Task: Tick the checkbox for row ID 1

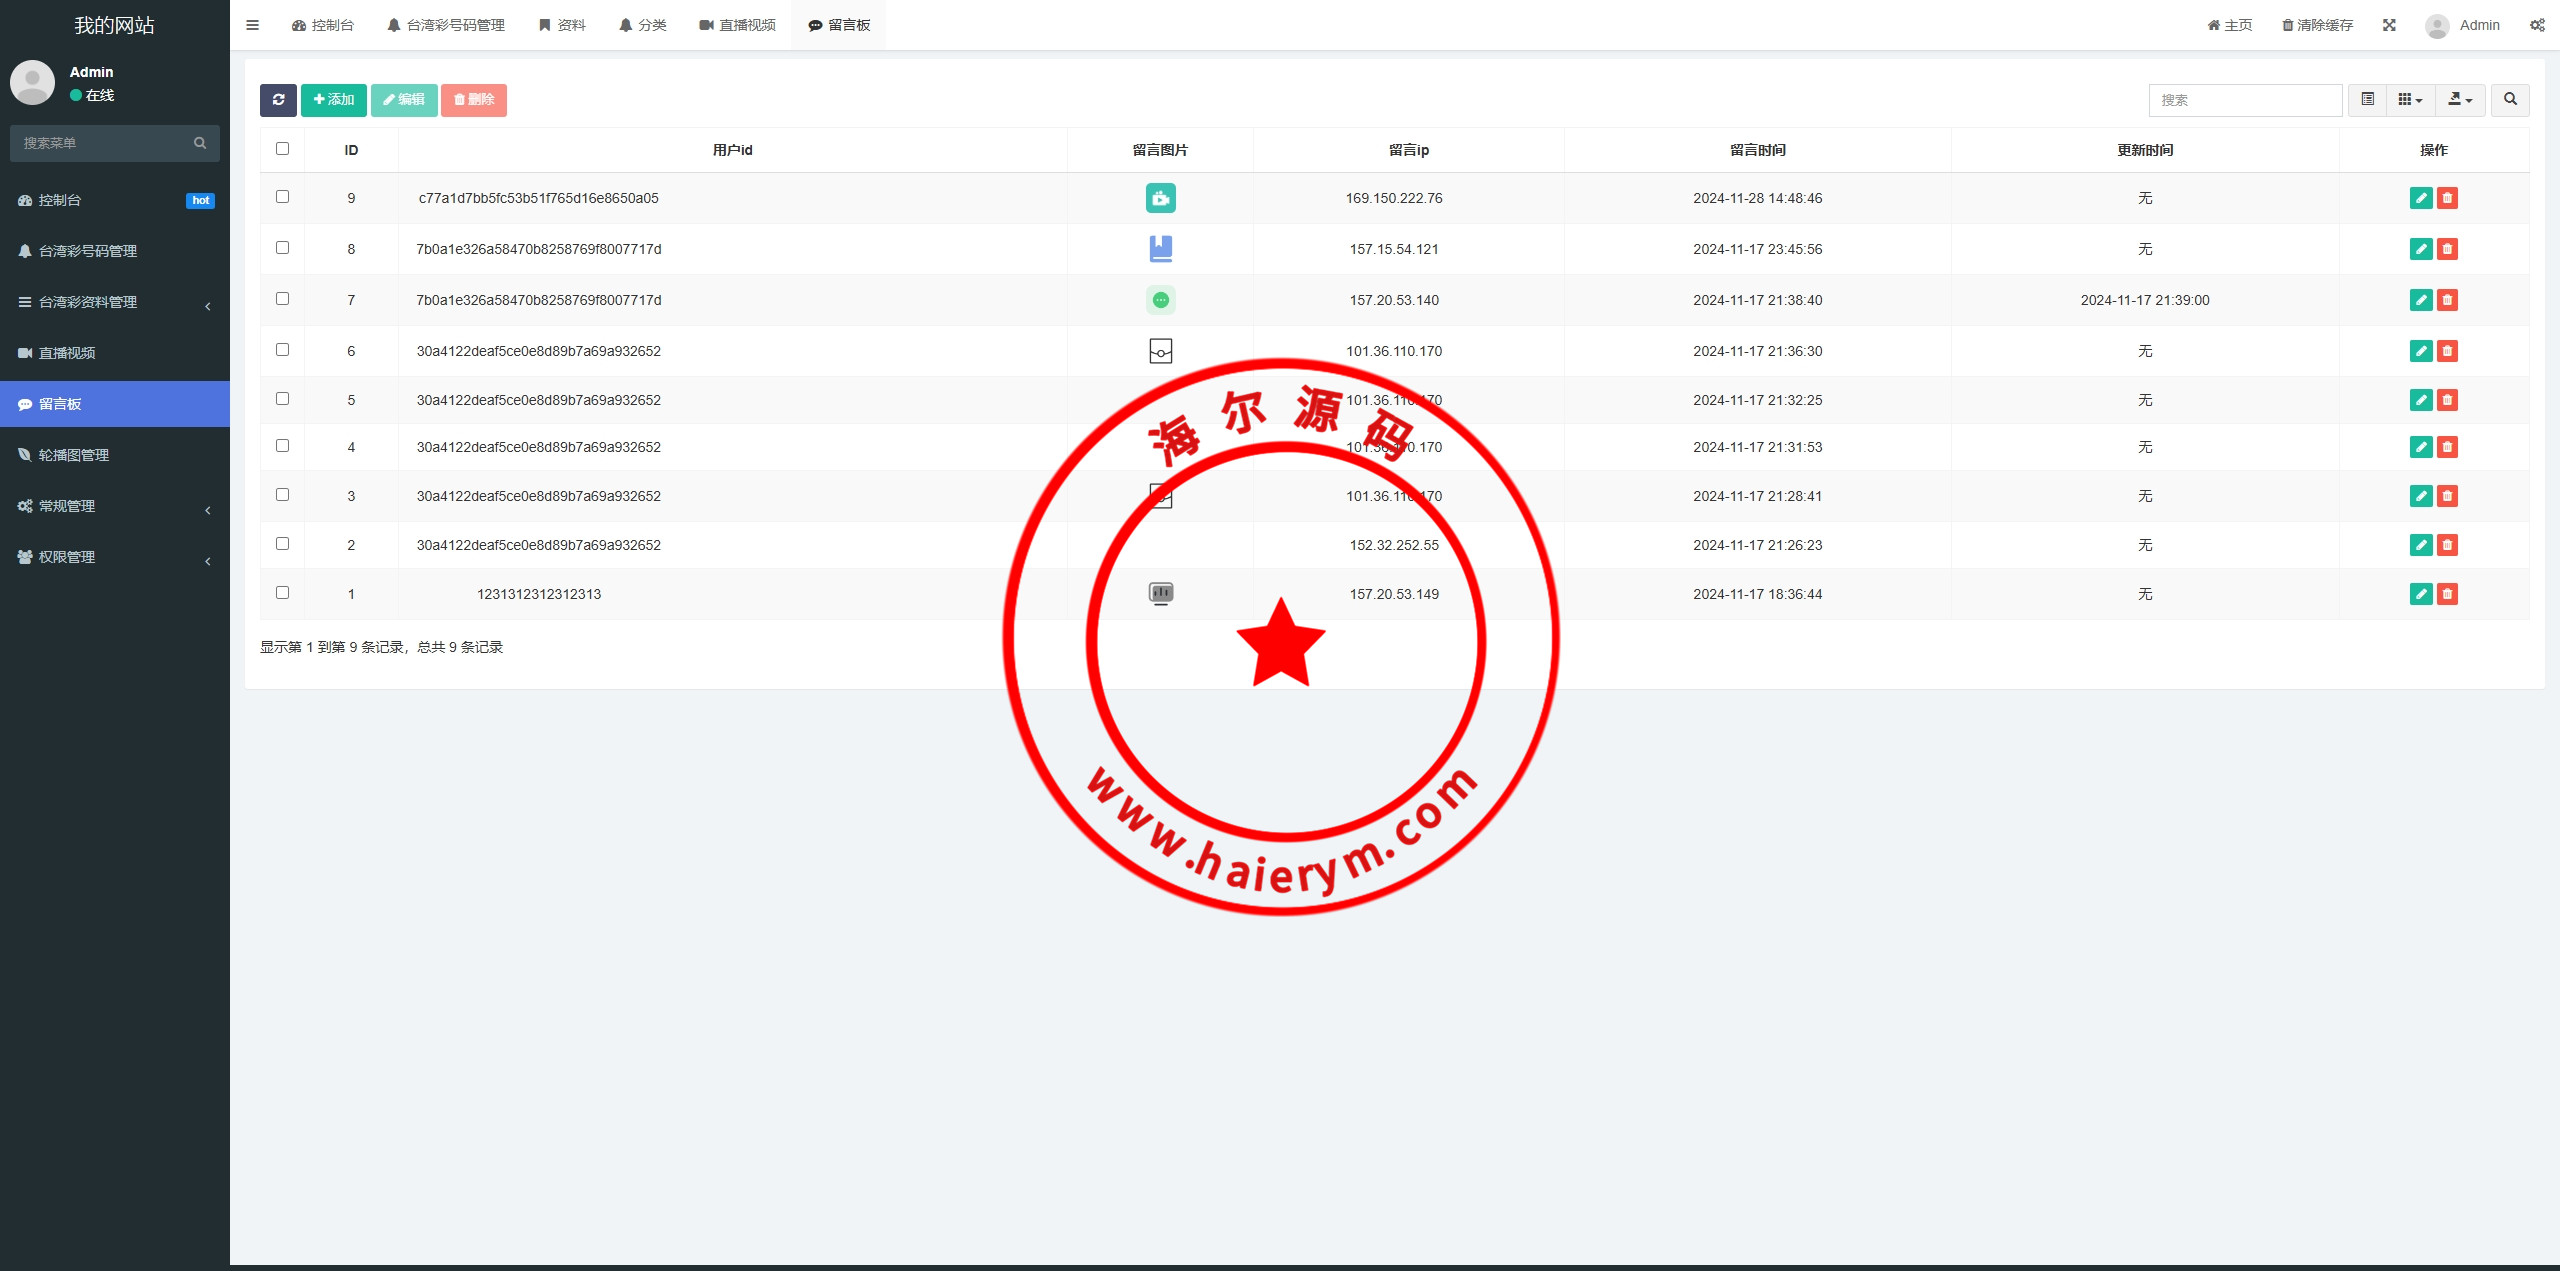Action: click(x=282, y=593)
